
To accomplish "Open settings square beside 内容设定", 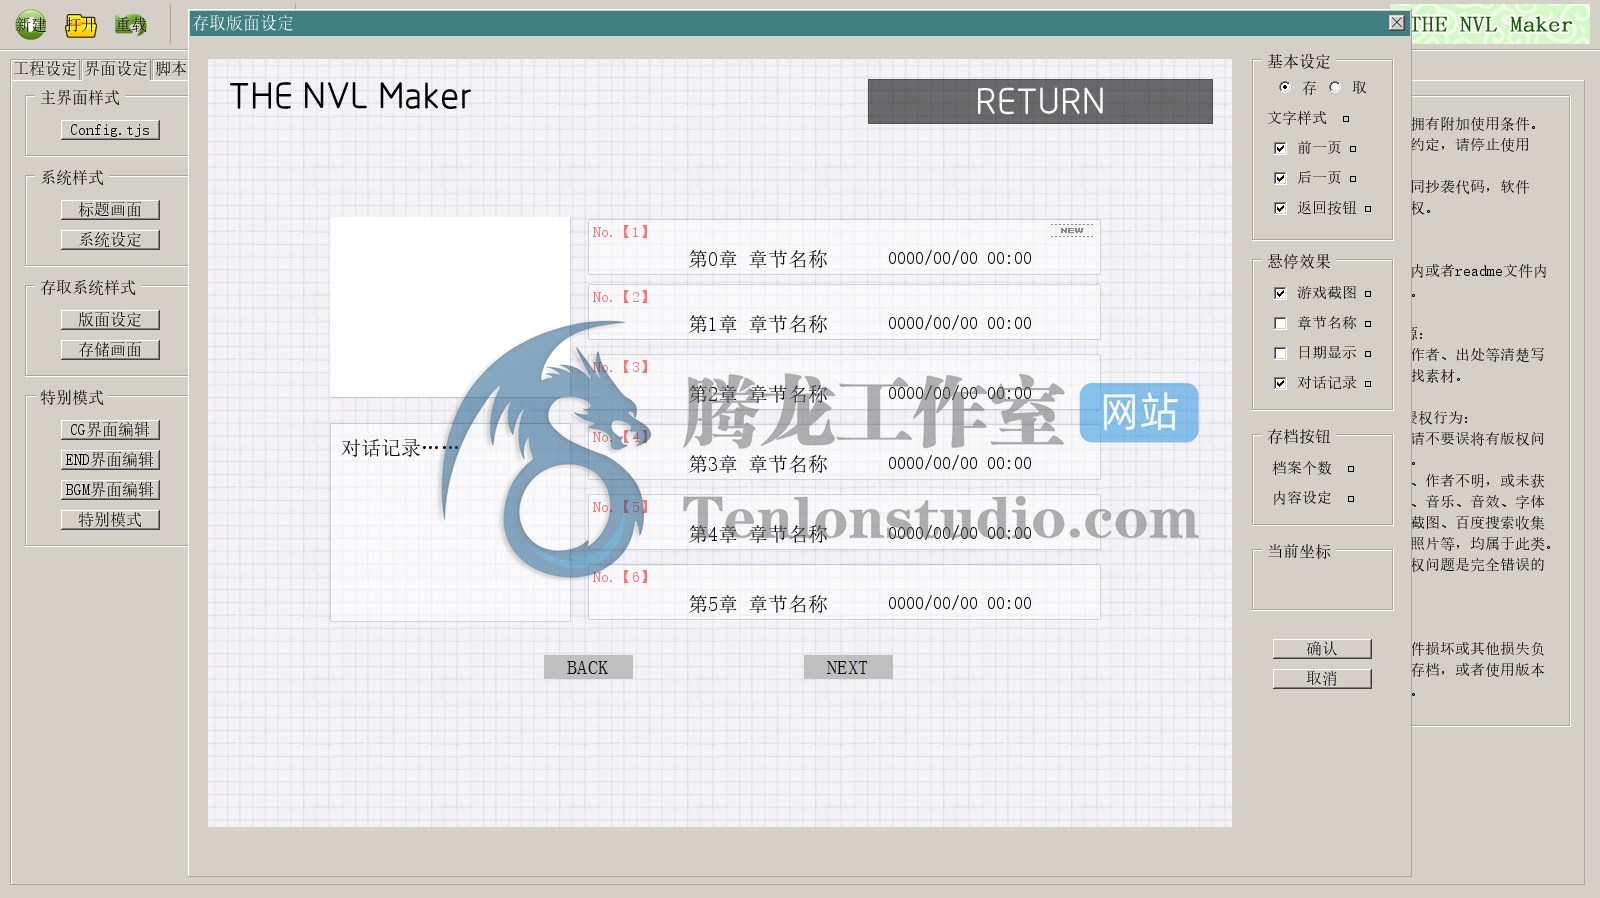I will tap(1351, 499).
